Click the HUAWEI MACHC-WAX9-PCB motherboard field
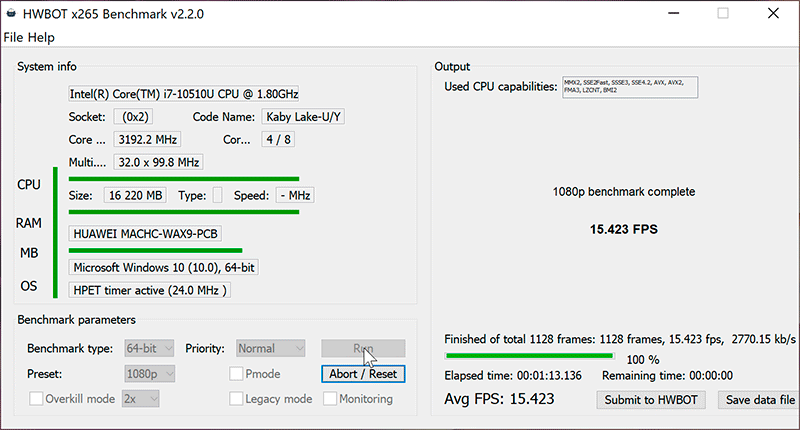The image size is (800, 430). (145, 234)
